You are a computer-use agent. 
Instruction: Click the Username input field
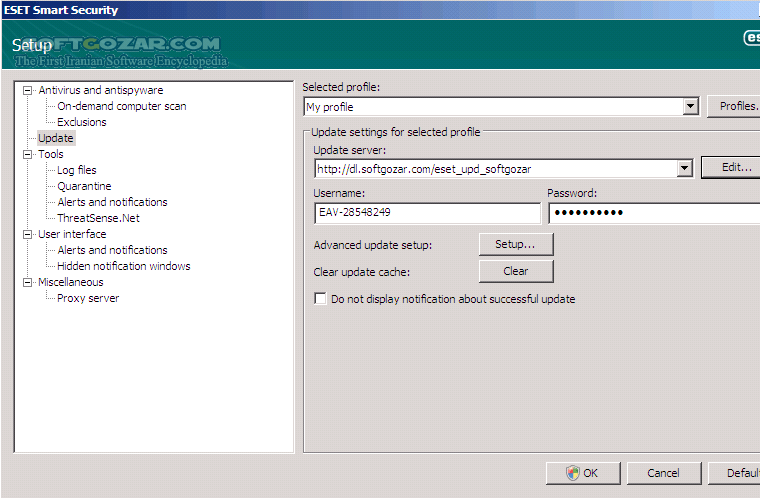coord(427,213)
